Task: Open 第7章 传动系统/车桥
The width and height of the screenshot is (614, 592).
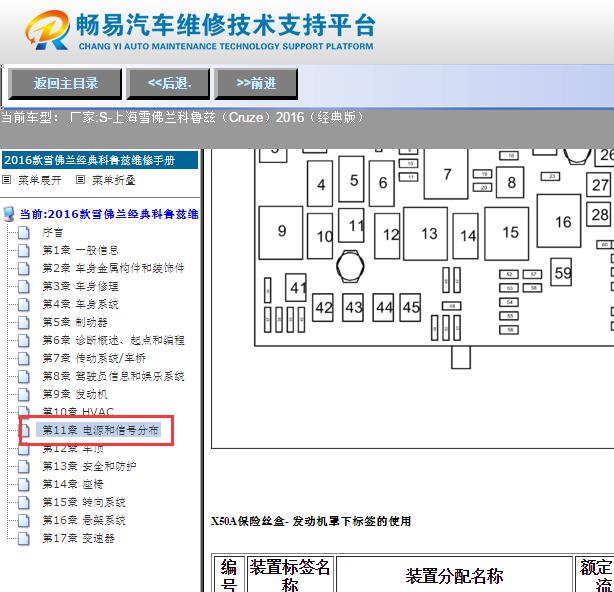Action: click(94, 358)
